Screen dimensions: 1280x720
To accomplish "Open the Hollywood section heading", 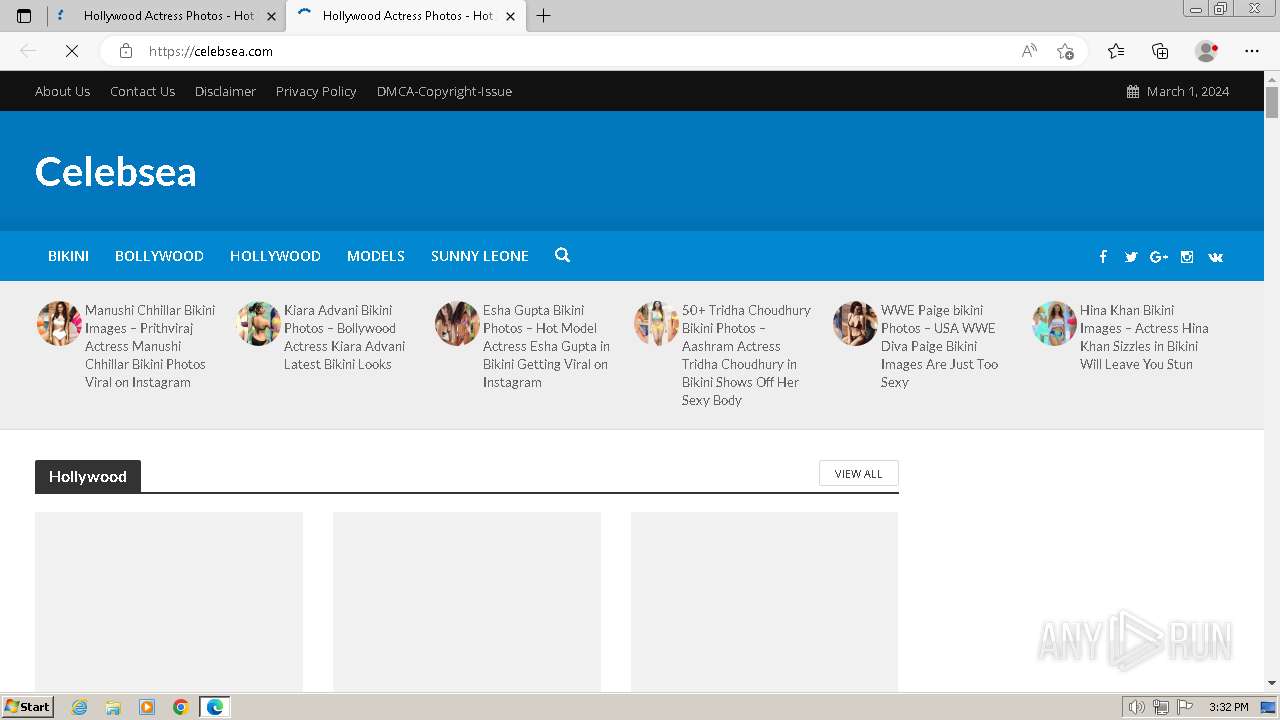I will pyautogui.click(x=88, y=477).
